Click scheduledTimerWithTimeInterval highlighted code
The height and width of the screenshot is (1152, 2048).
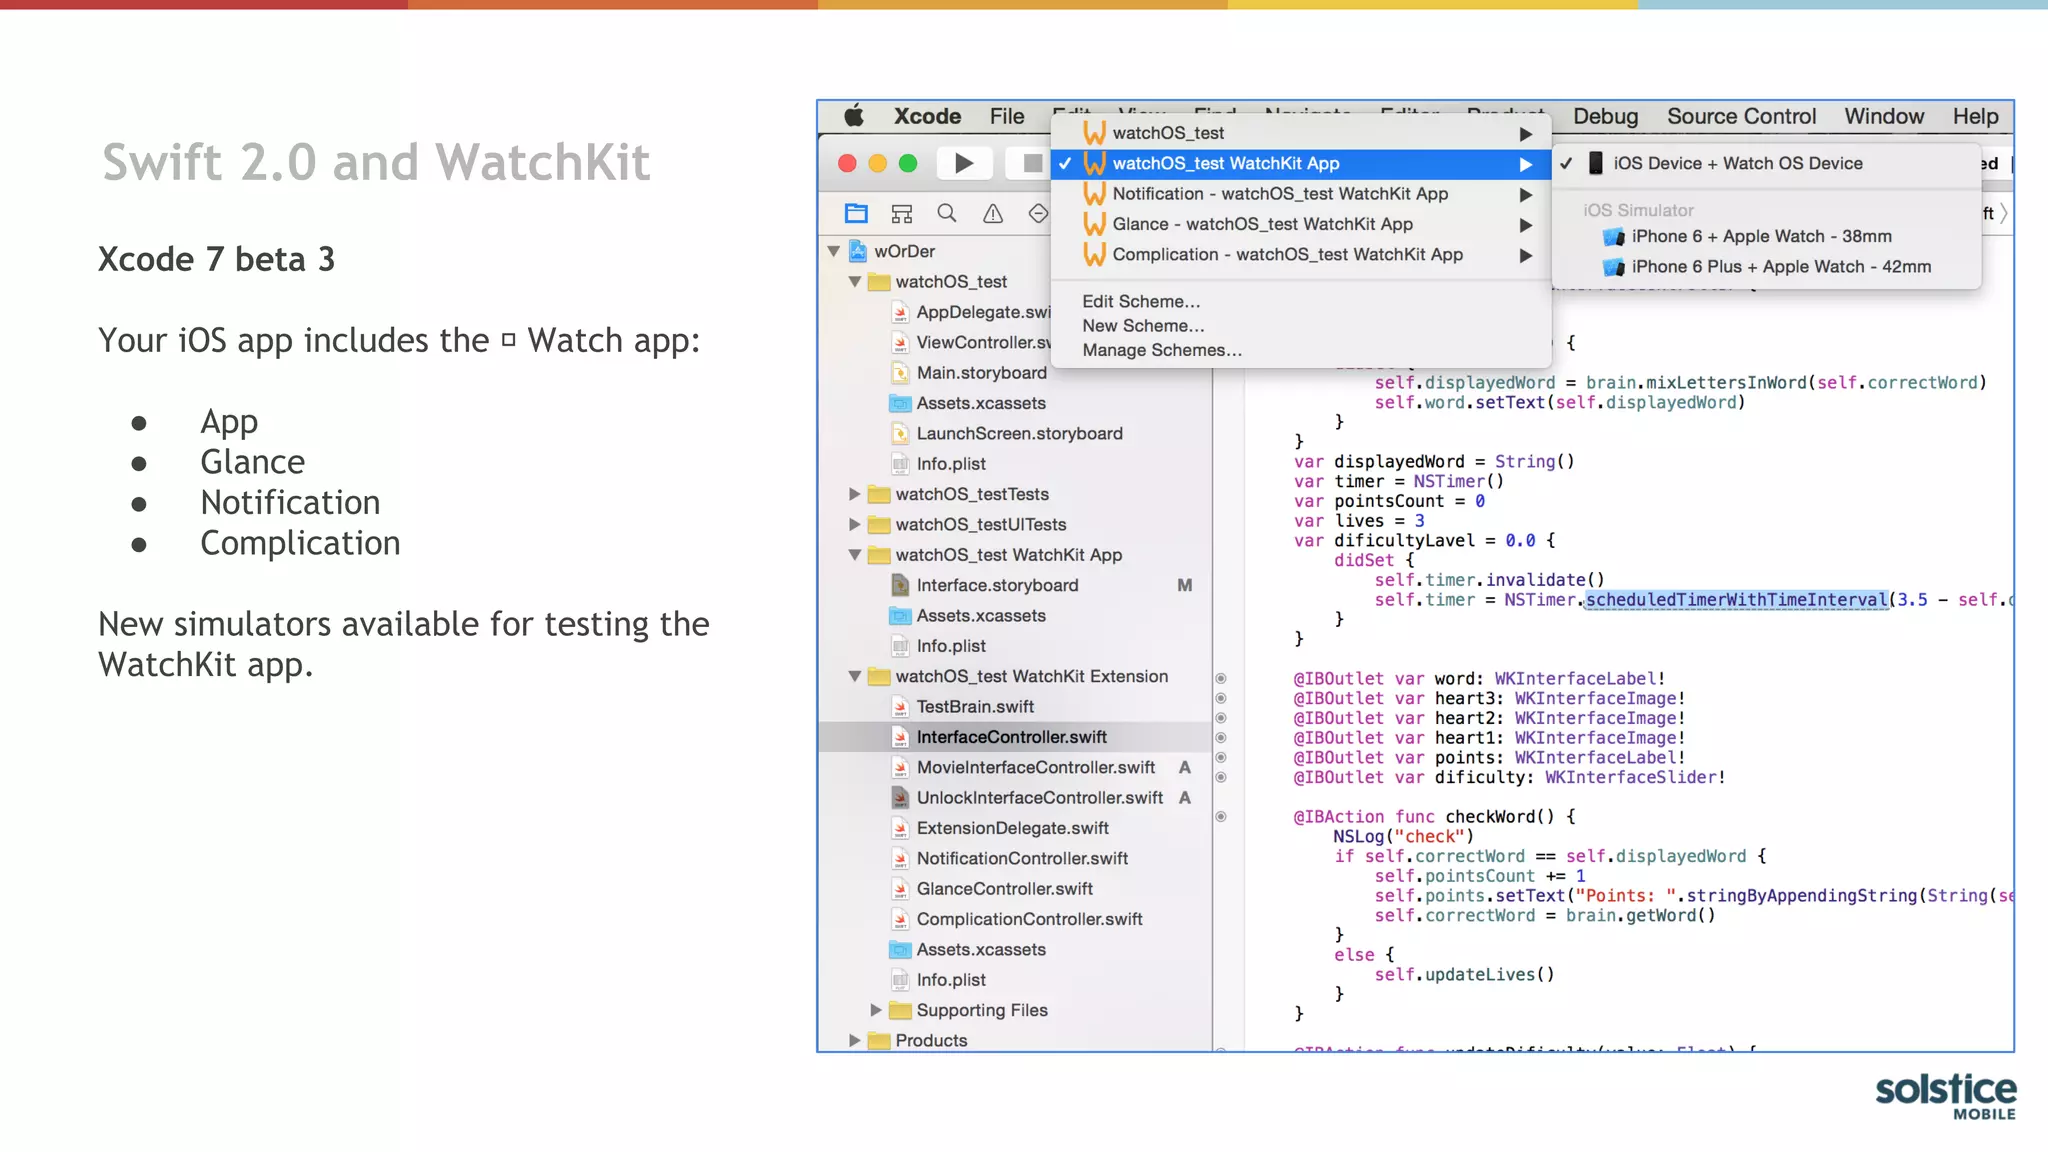pos(1736,600)
